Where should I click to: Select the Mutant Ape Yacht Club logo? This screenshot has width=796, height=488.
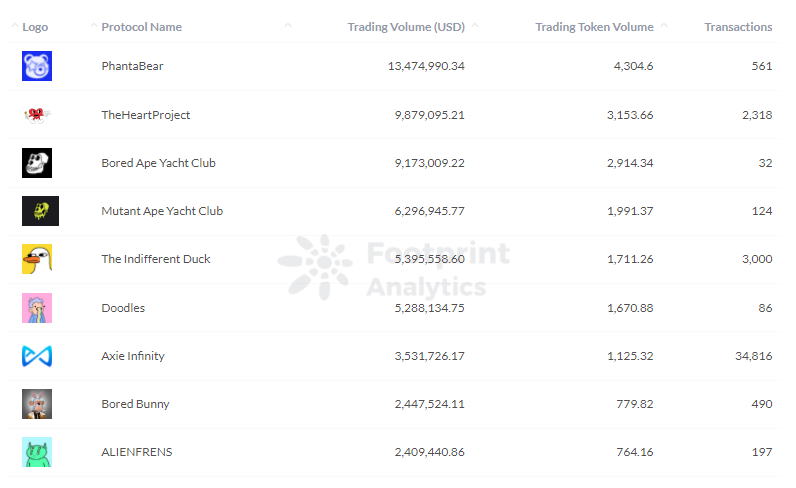[x=41, y=211]
